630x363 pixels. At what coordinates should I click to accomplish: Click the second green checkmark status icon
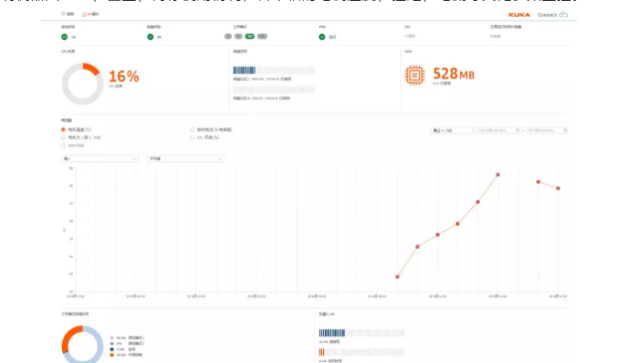click(x=150, y=37)
